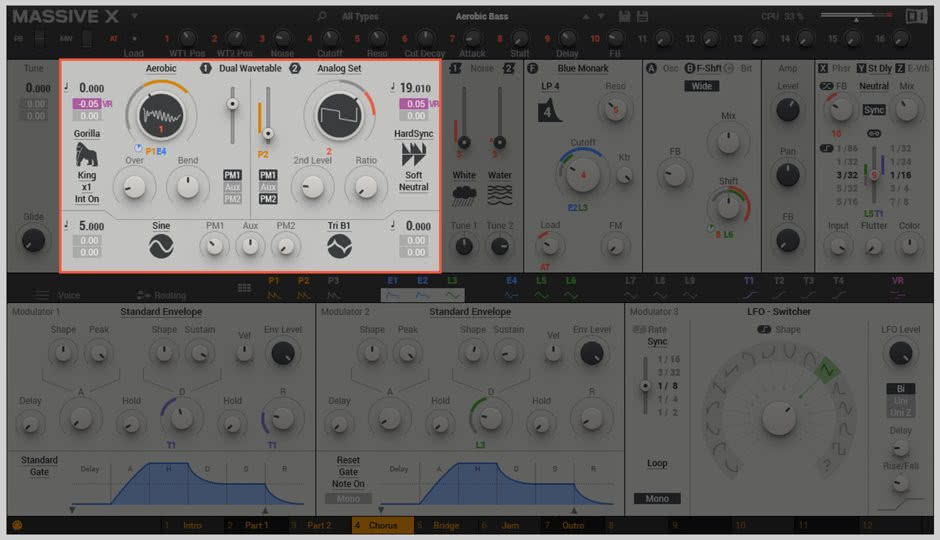Image resolution: width=940 pixels, height=540 pixels.
Task: Click the save preset disk icon
Action: tap(624, 16)
